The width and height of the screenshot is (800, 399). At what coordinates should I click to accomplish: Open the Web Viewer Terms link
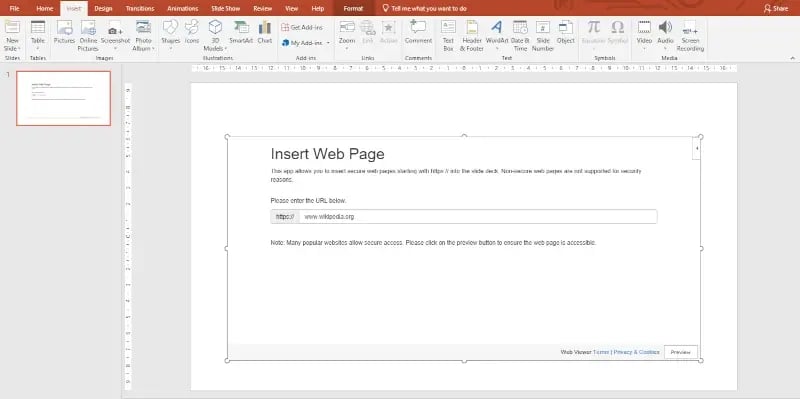[x=601, y=352]
